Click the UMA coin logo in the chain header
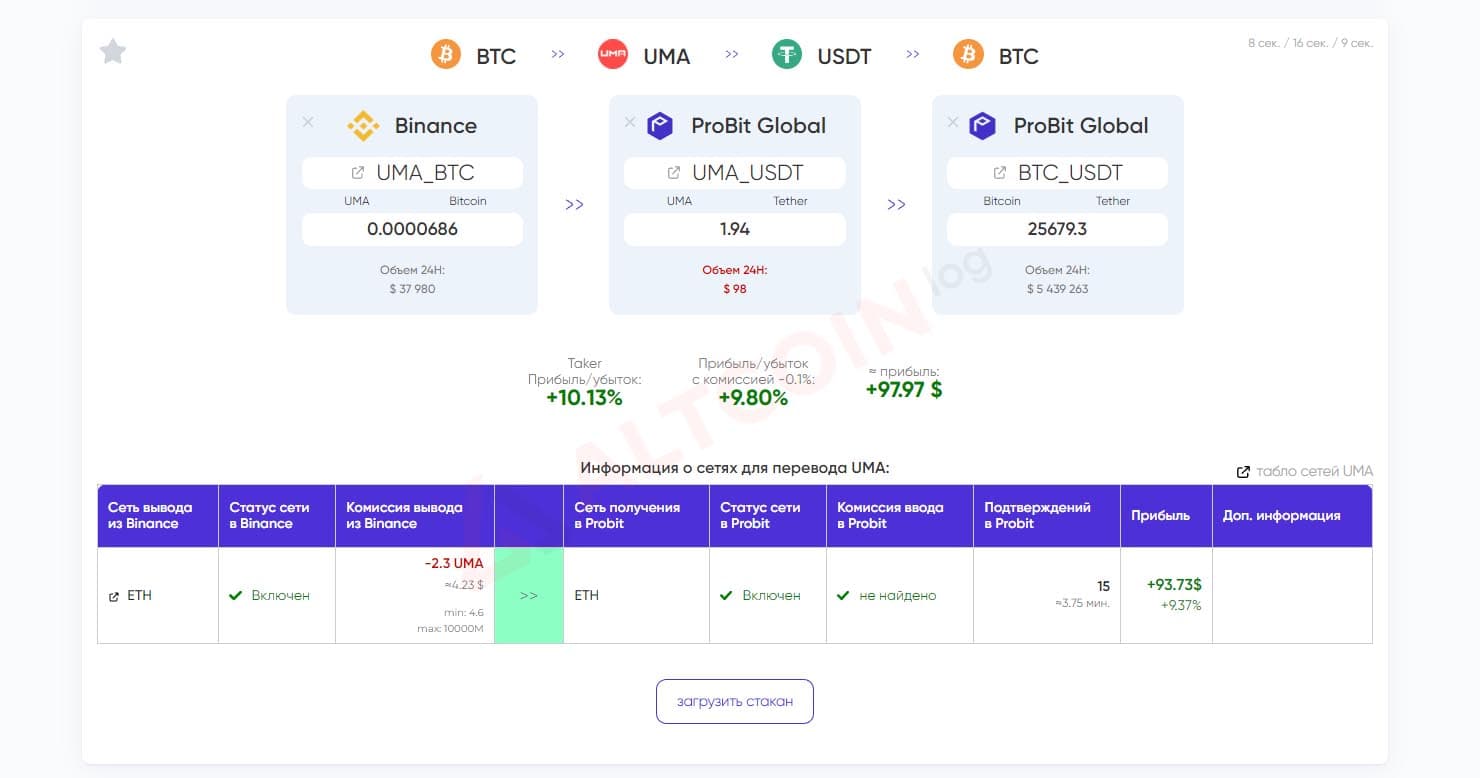This screenshot has height=778, width=1480. (612, 54)
